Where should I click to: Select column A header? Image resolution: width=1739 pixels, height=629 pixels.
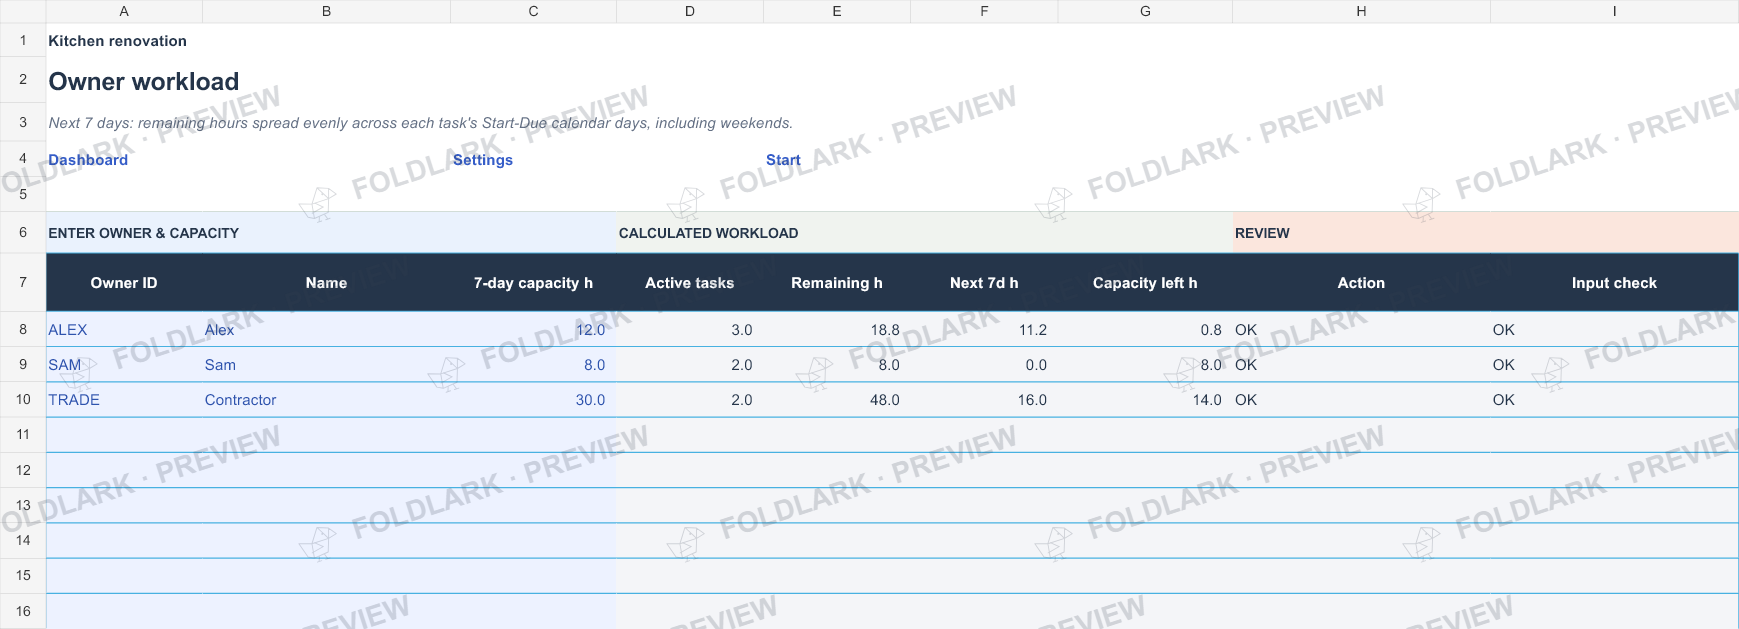pos(124,11)
